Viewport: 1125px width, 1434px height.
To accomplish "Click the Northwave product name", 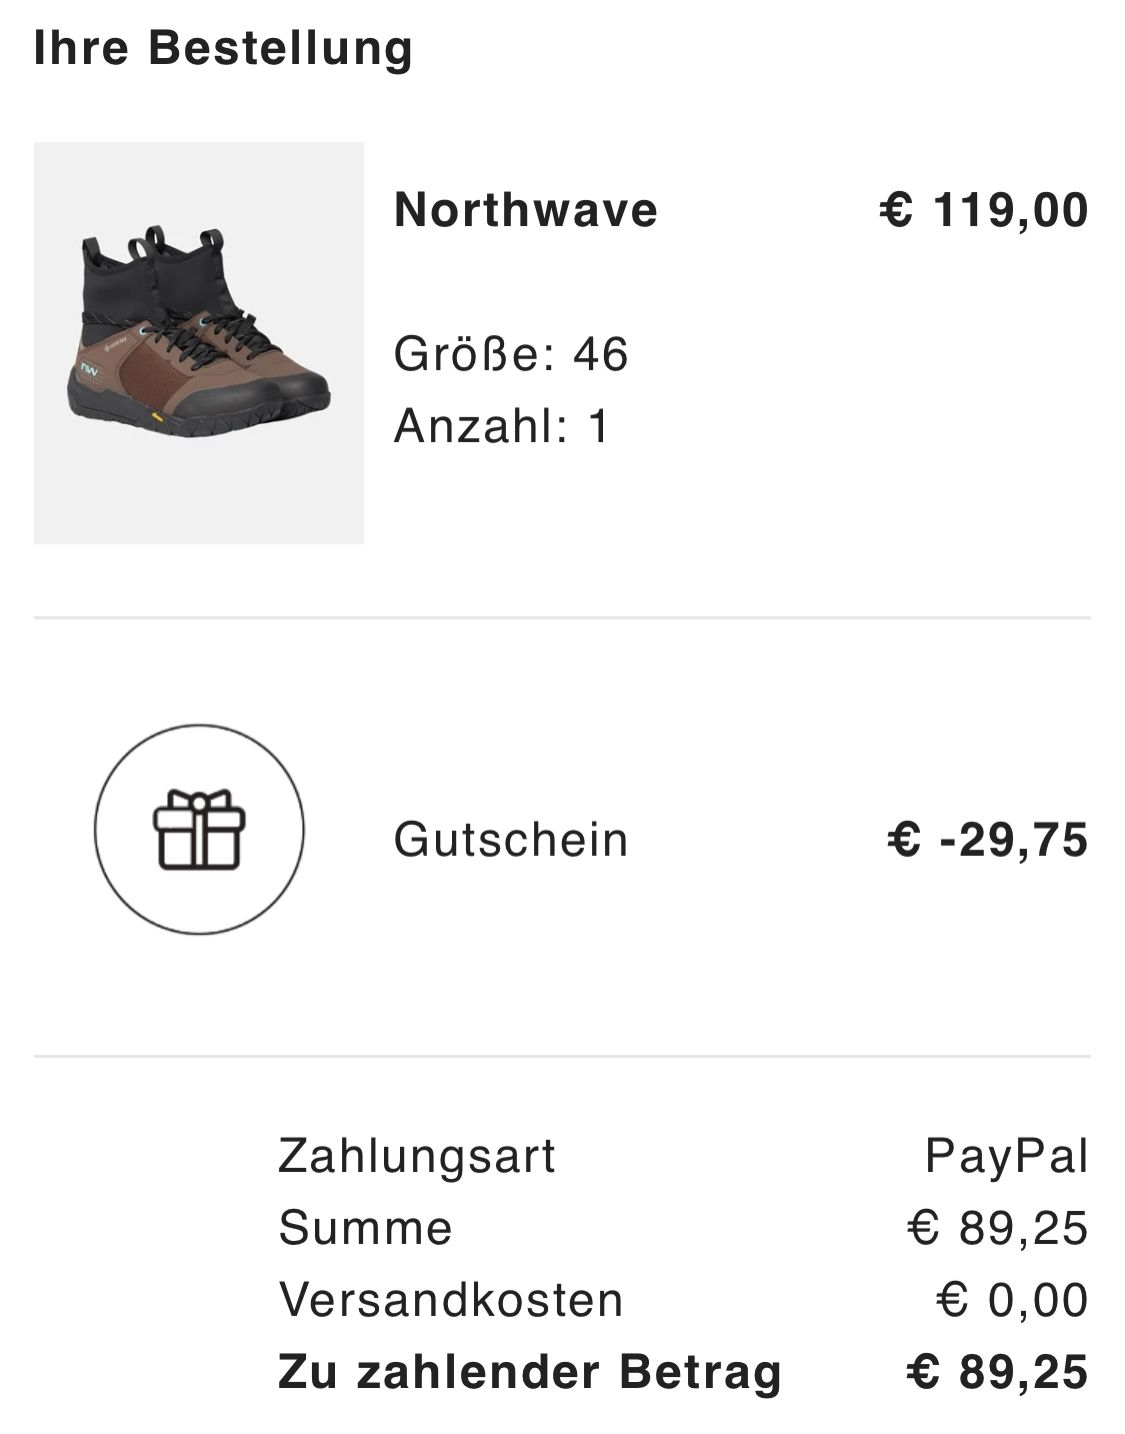I will click(526, 210).
